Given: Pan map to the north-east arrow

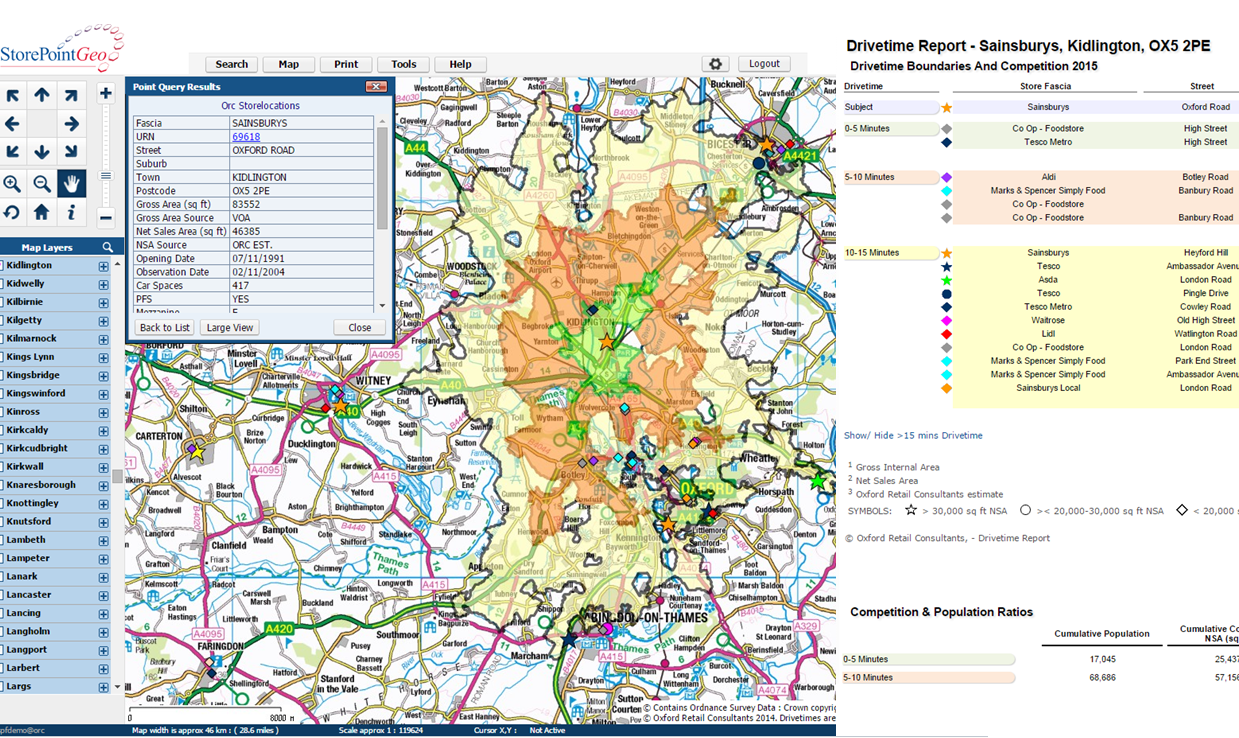Looking at the screenshot, I should pos(71,96).
